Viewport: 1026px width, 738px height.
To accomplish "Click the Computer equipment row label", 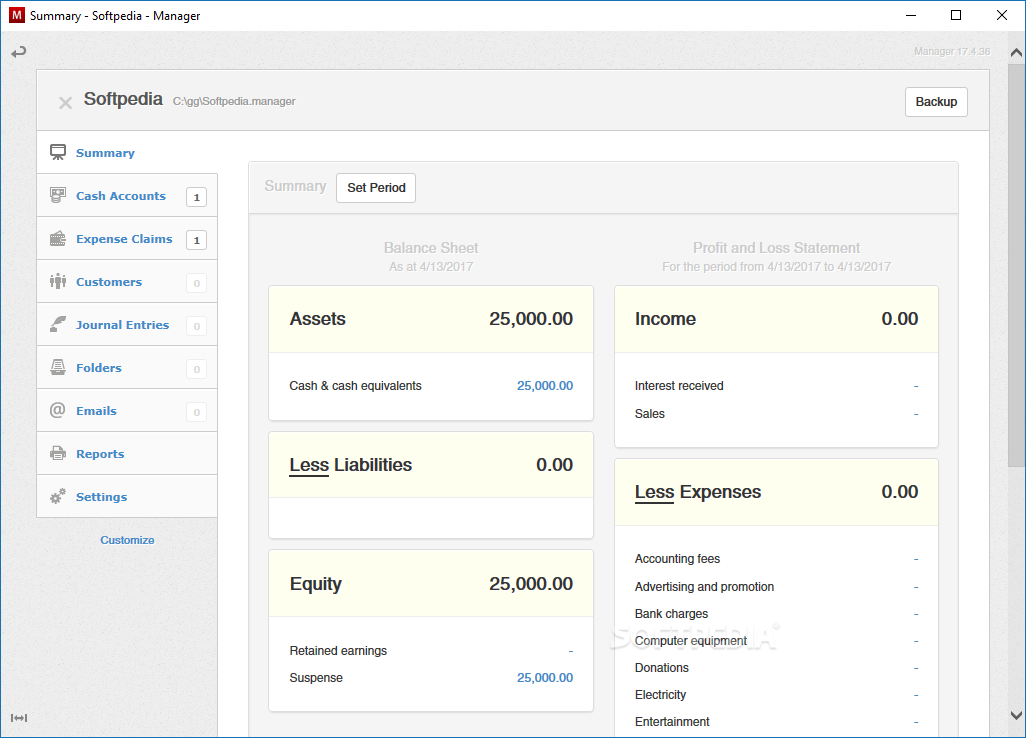I will point(690,641).
